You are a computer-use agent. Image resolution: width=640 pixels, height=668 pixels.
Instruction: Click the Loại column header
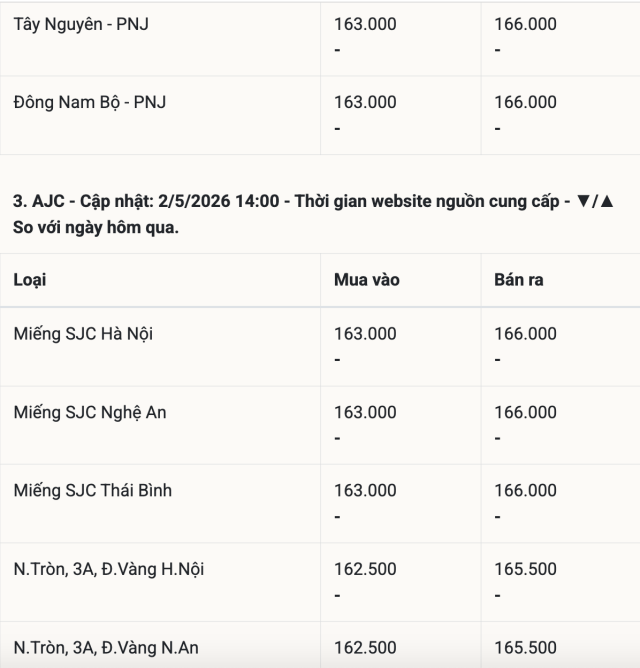(29, 280)
